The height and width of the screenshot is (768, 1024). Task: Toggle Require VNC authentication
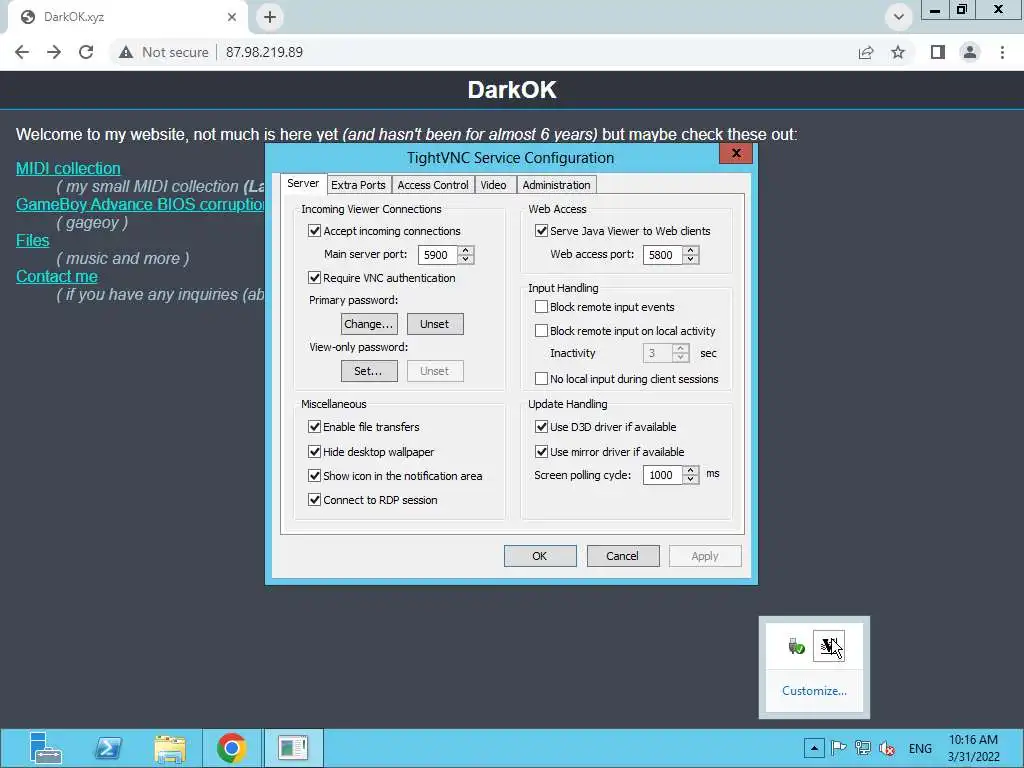pos(315,278)
